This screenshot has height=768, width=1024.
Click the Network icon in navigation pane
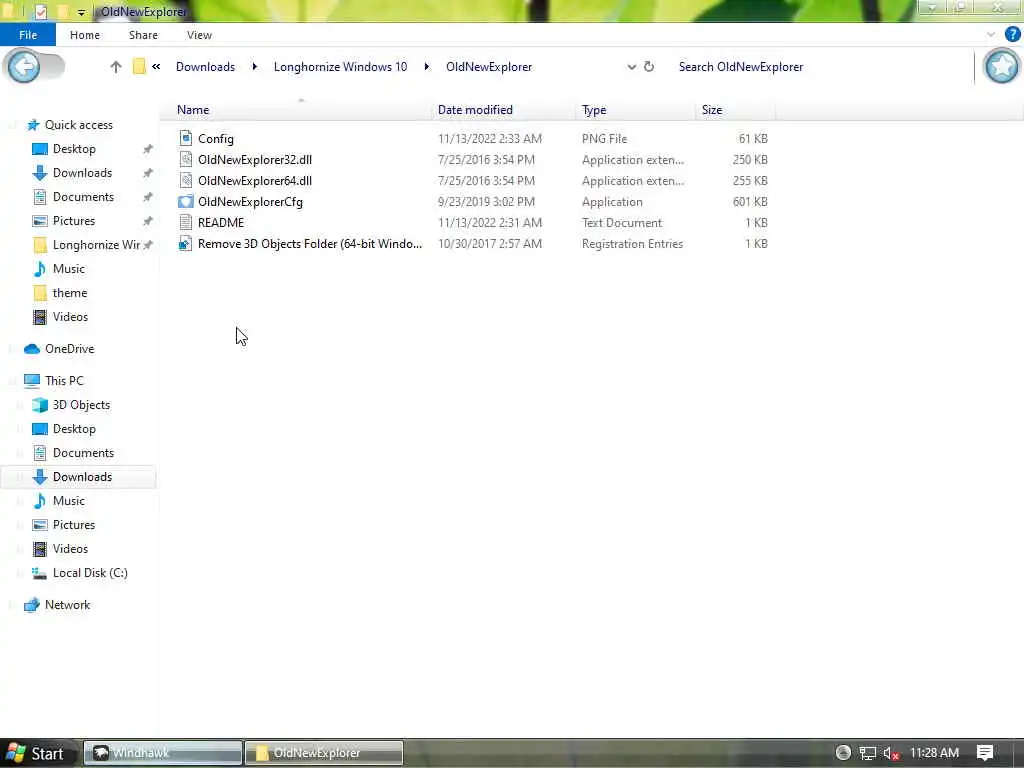pos(32,605)
